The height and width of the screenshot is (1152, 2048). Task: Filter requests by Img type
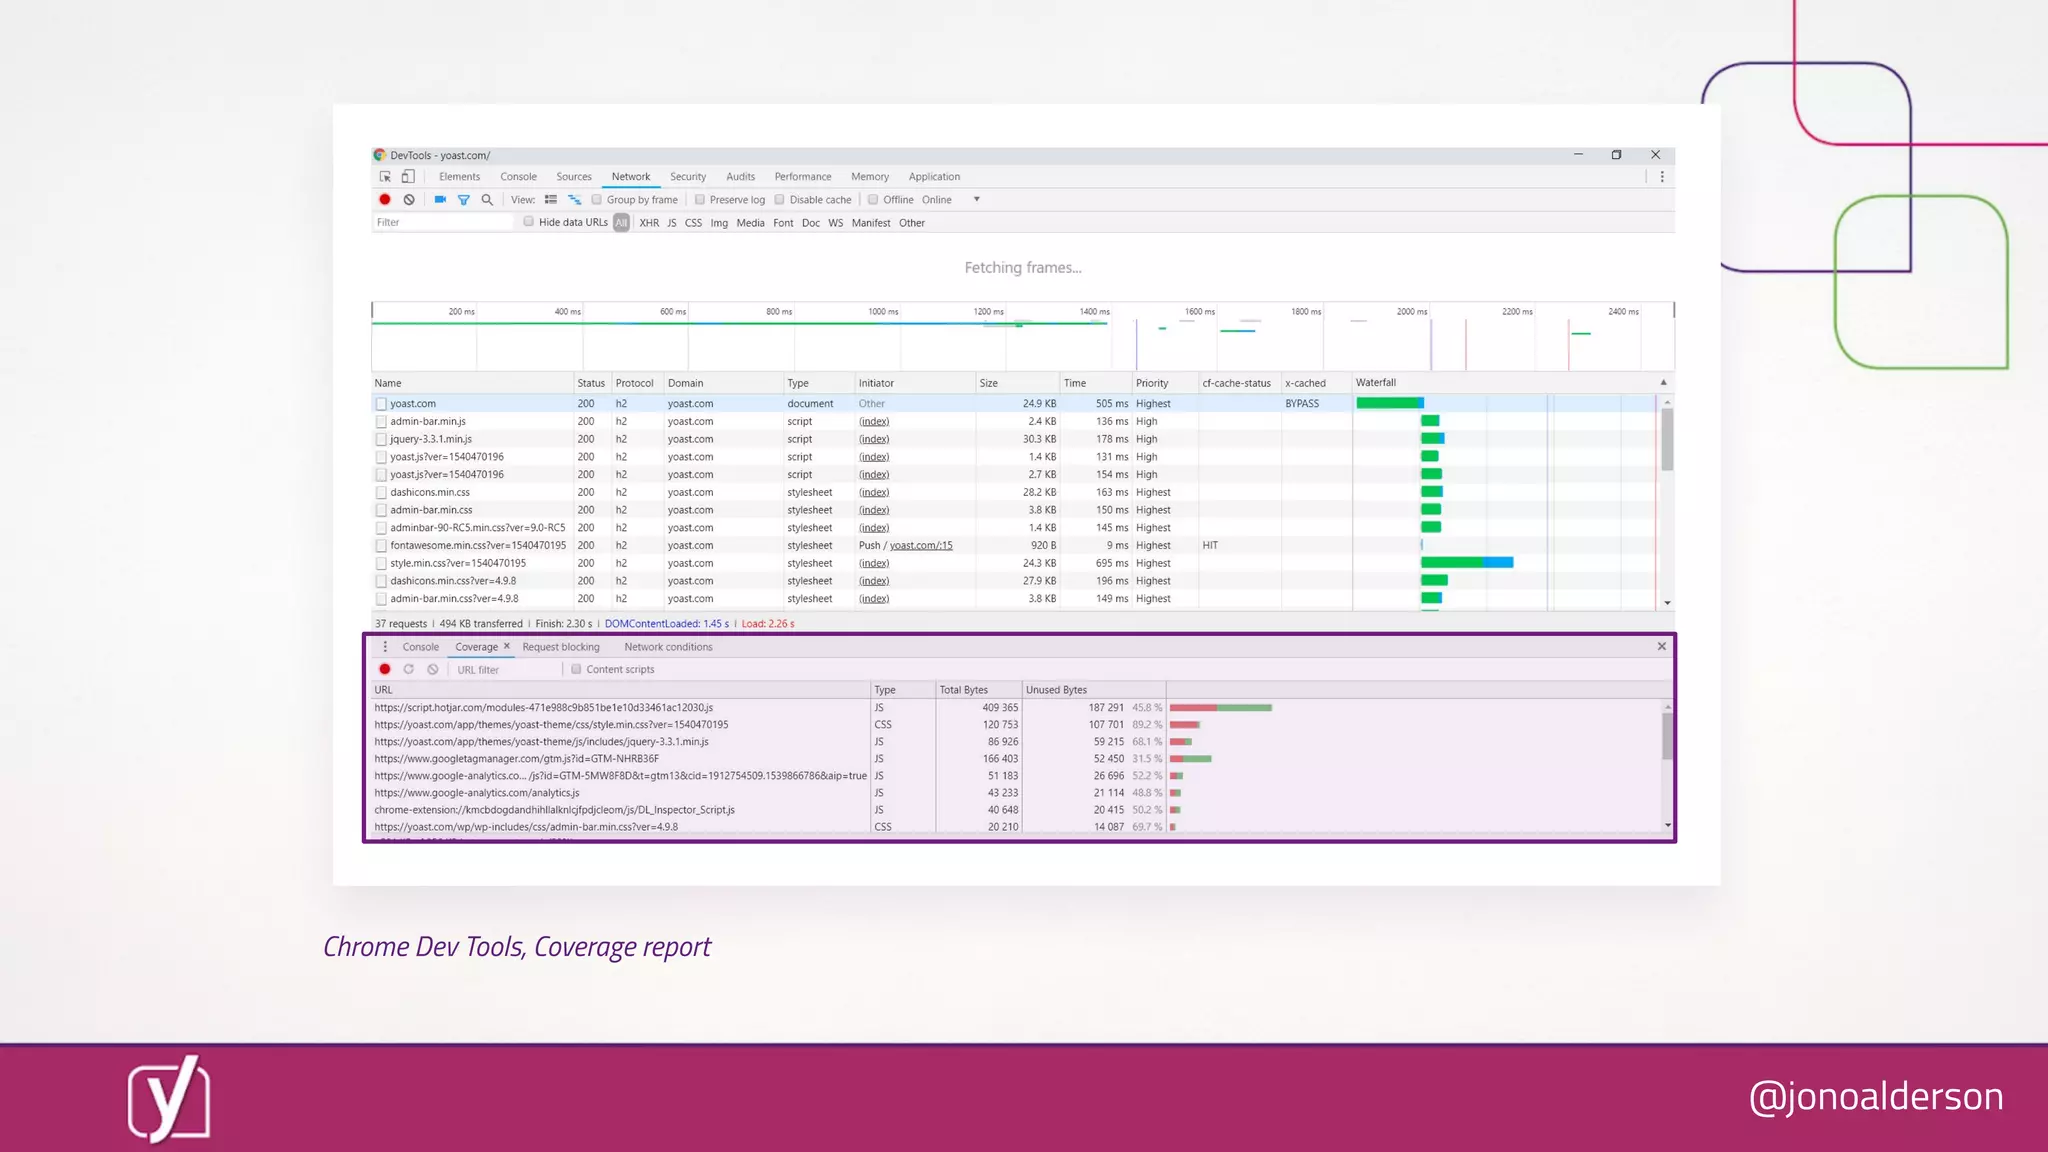(719, 223)
